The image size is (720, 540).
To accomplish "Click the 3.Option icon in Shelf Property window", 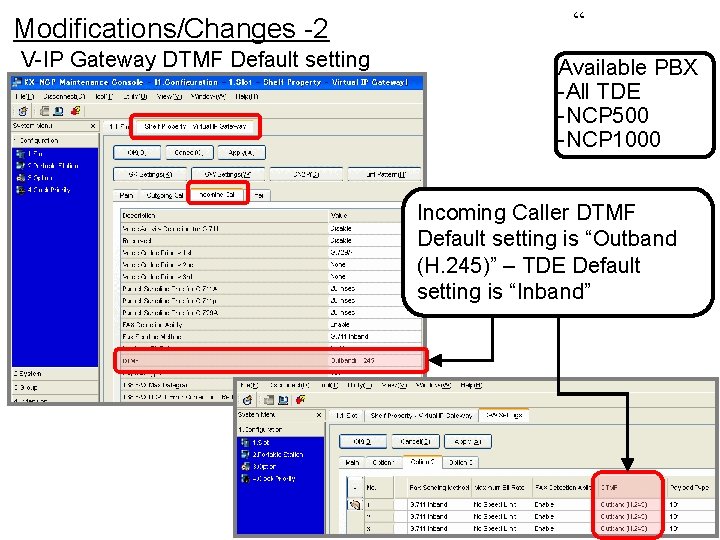I will click(x=20, y=178).
